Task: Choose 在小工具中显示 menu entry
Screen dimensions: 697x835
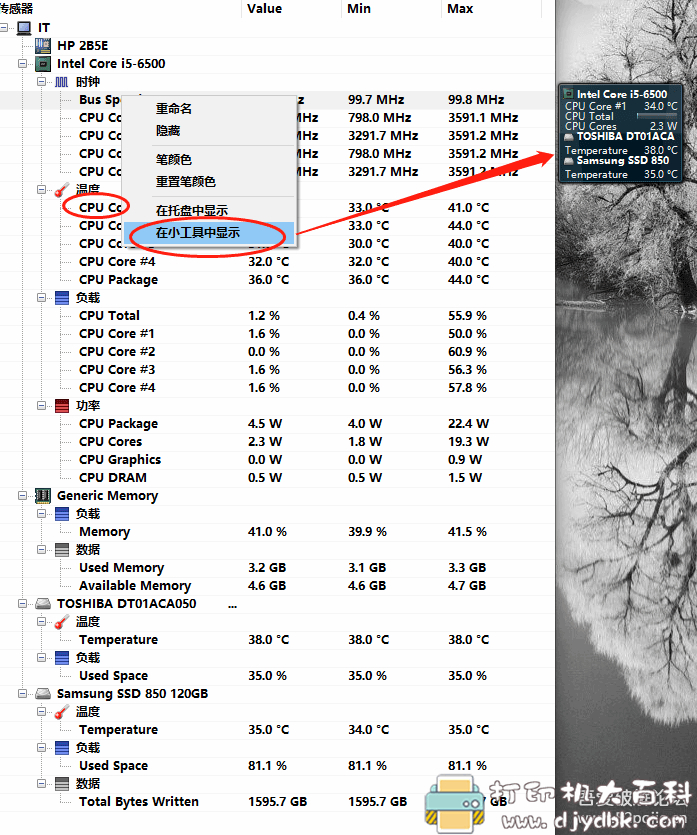Action: (209, 233)
